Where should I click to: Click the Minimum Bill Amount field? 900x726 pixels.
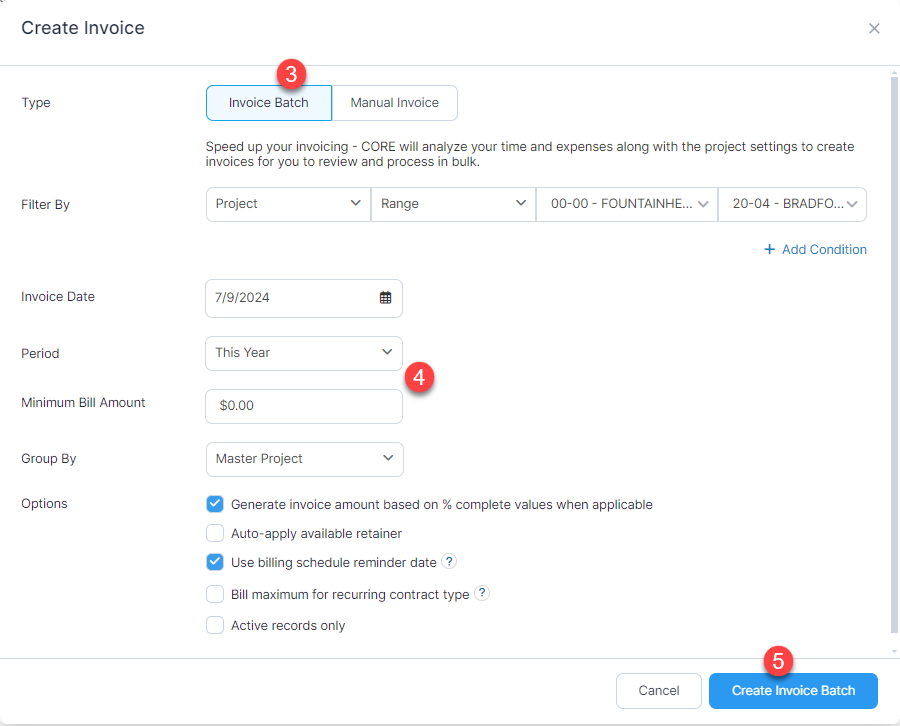(304, 406)
